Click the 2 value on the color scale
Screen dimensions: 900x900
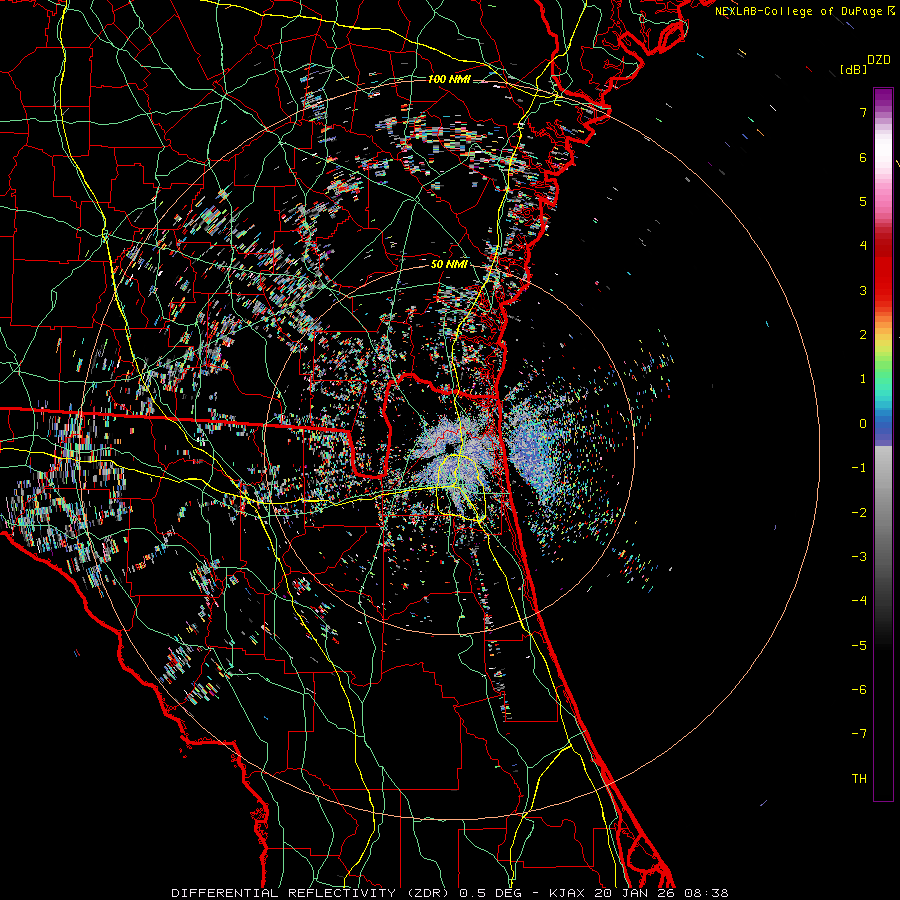pyautogui.click(x=863, y=335)
